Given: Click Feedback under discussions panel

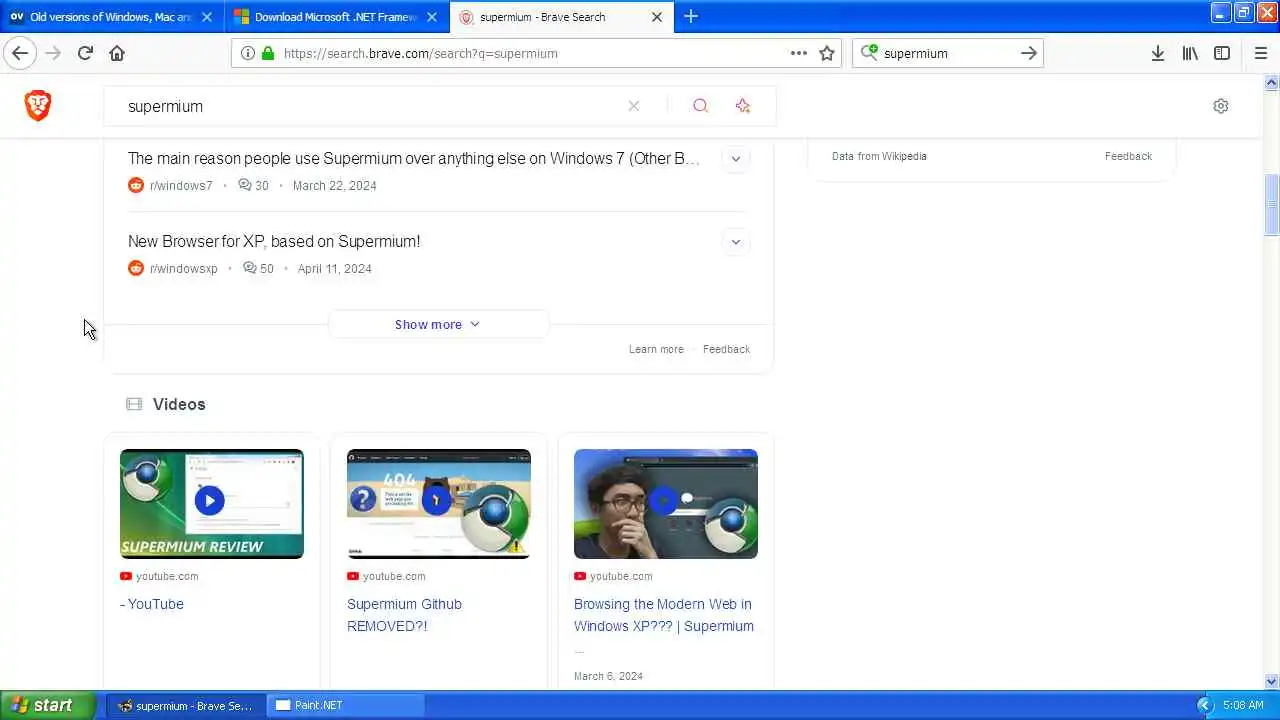Looking at the screenshot, I should click(726, 349).
